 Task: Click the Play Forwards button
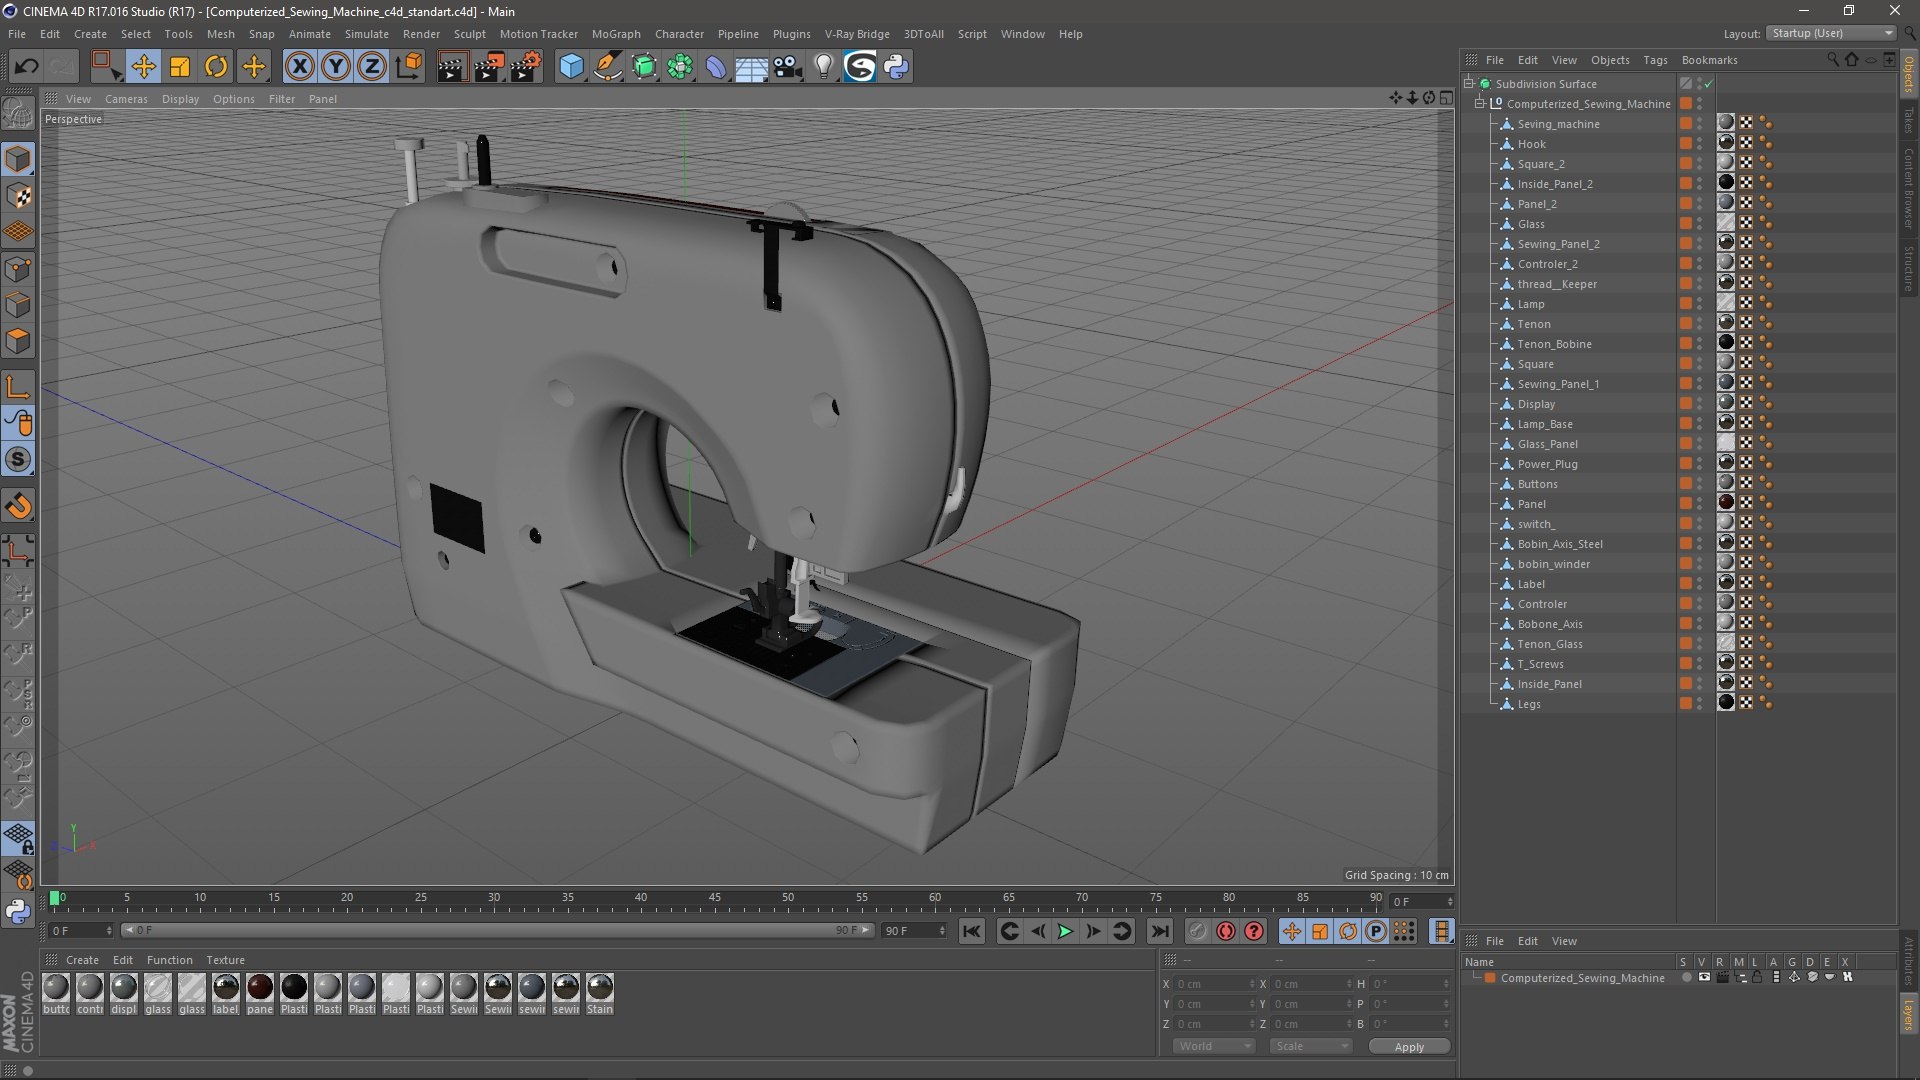[x=1065, y=932]
